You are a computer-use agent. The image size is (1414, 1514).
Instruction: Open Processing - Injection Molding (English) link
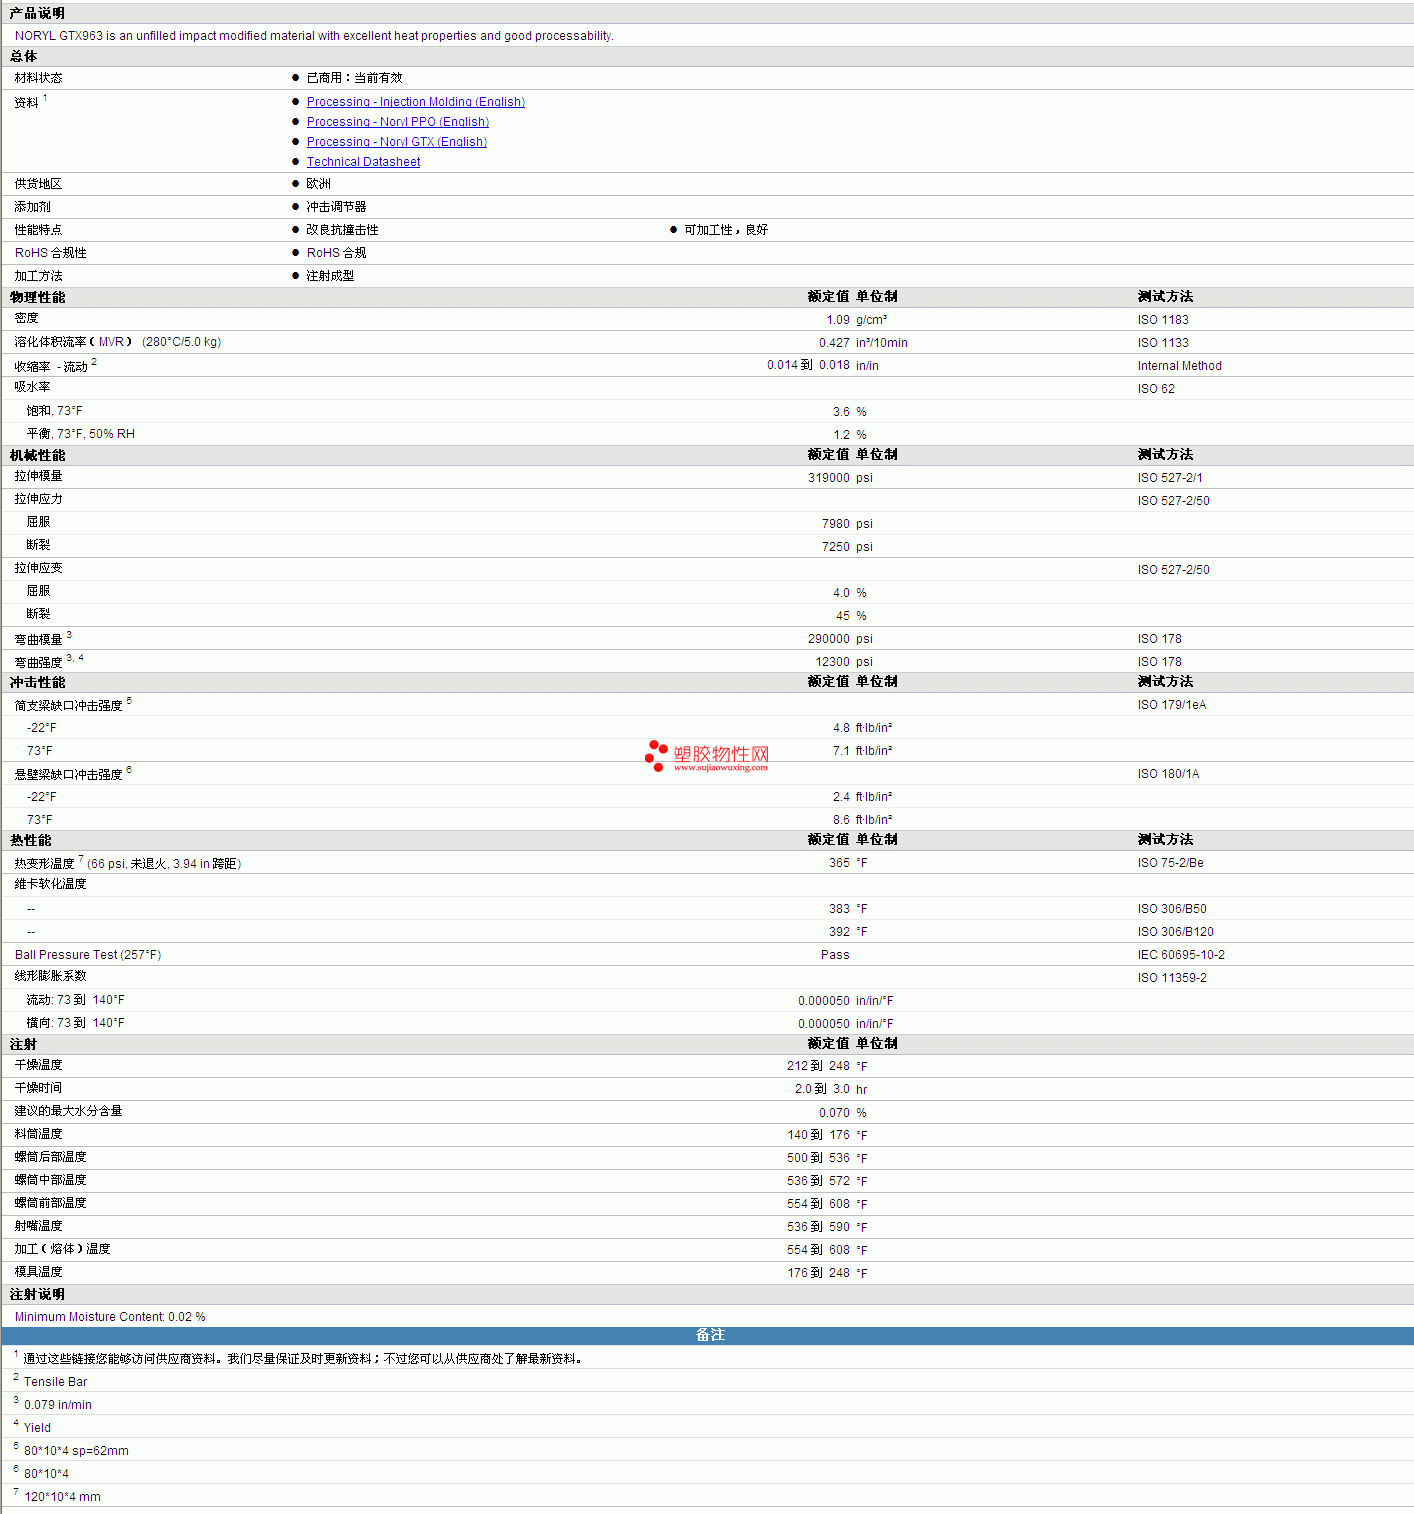pyautogui.click(x=416, y=102)
